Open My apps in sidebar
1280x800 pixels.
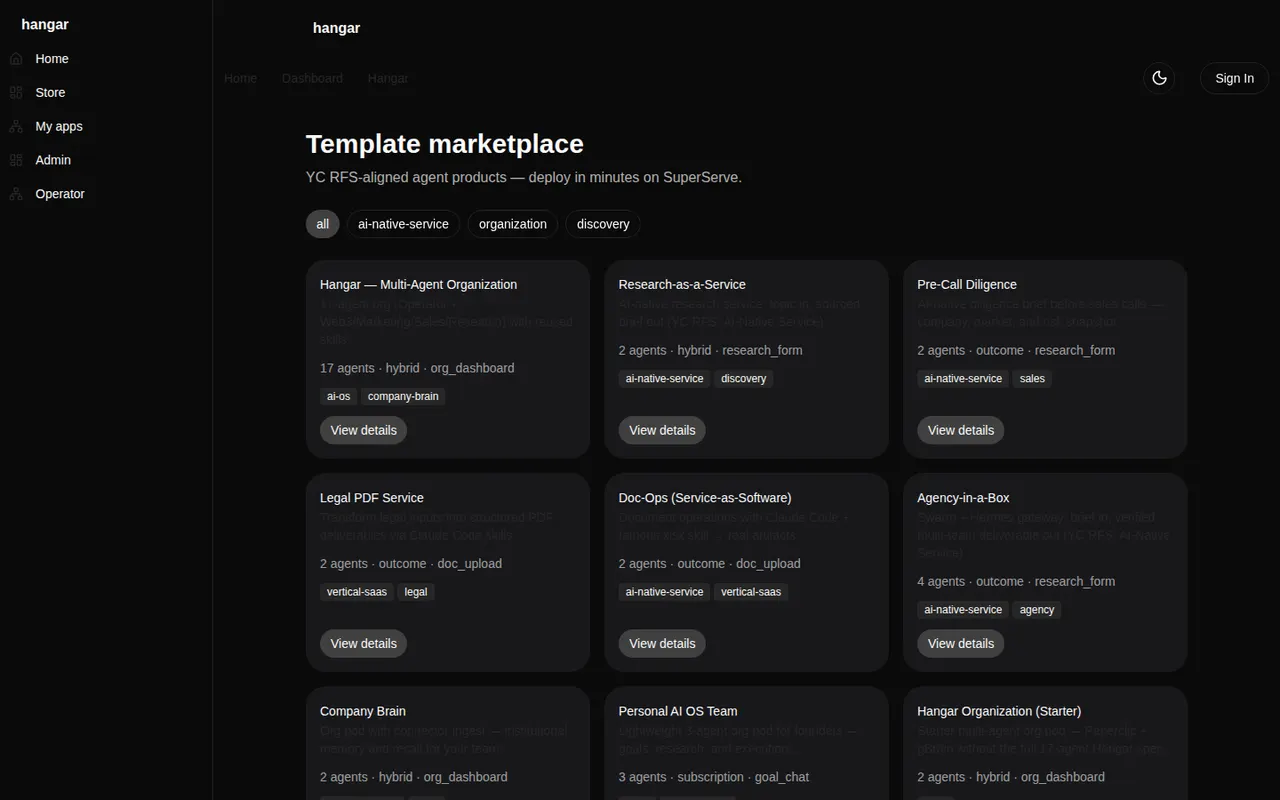coord(59,127)
